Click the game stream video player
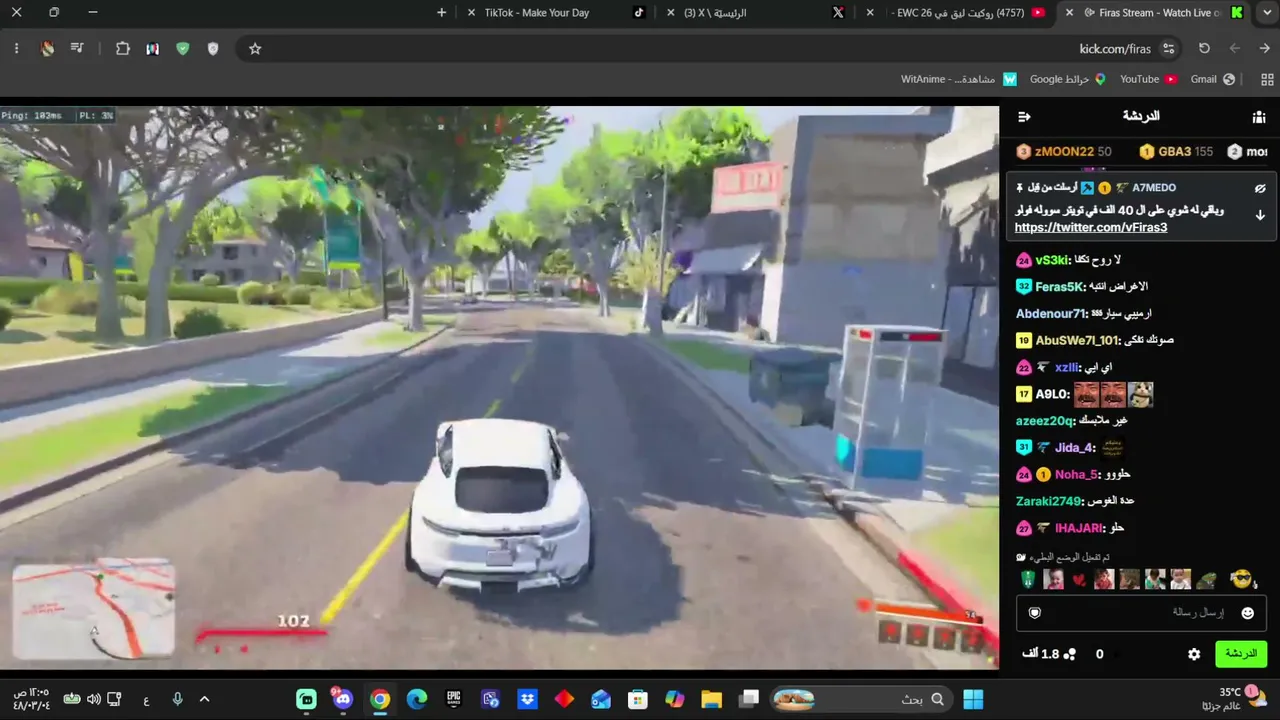 tap(499, 387)
